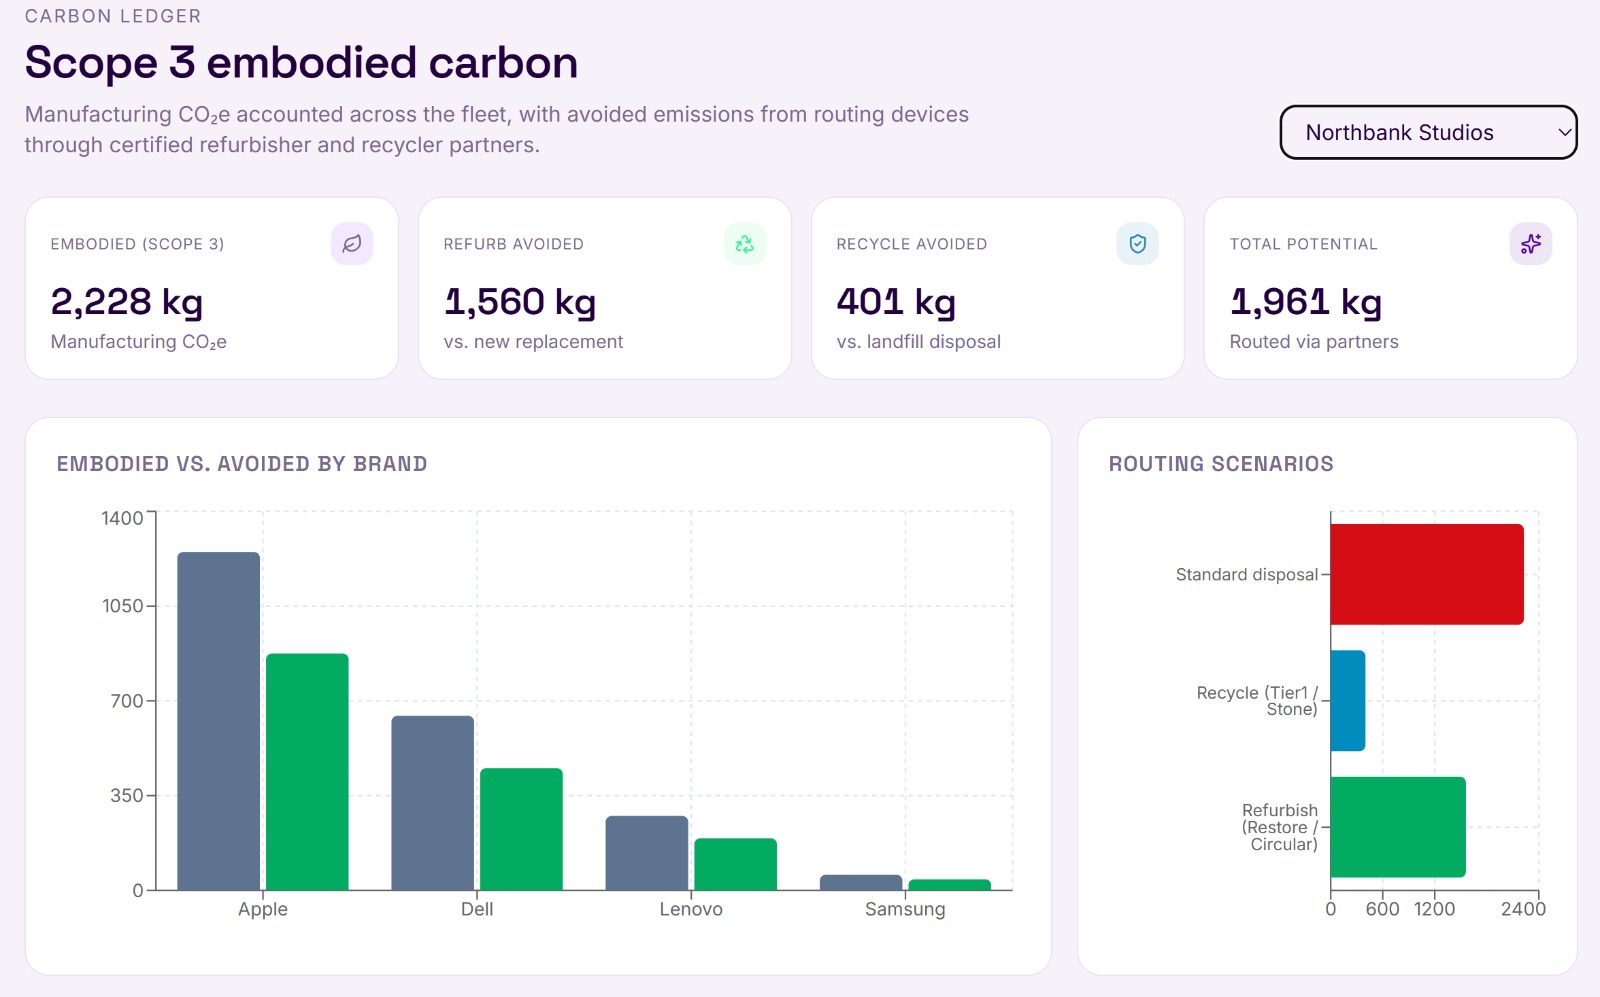
Task: Click the Total Potential card label
Action: coord(1304,244)
